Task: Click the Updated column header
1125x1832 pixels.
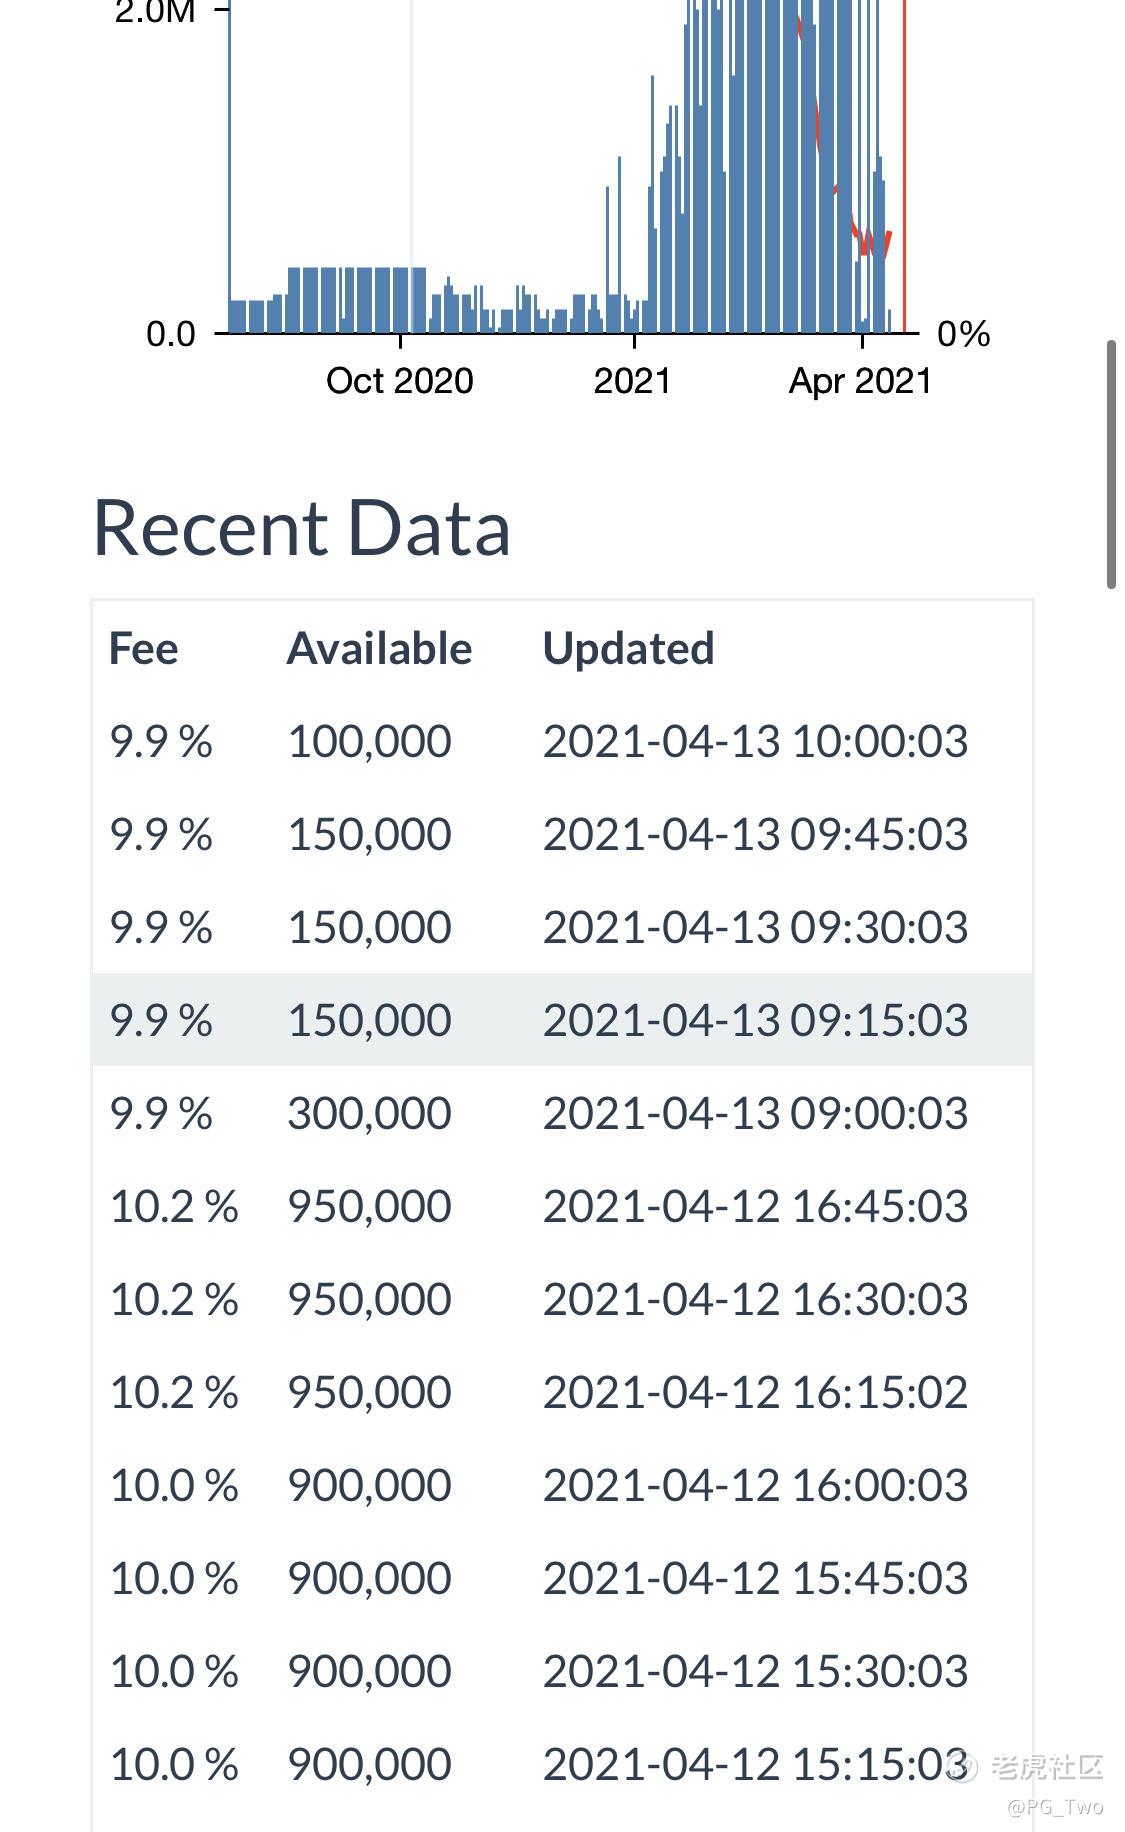Action: pyautogui.click(x=628, y=648)
